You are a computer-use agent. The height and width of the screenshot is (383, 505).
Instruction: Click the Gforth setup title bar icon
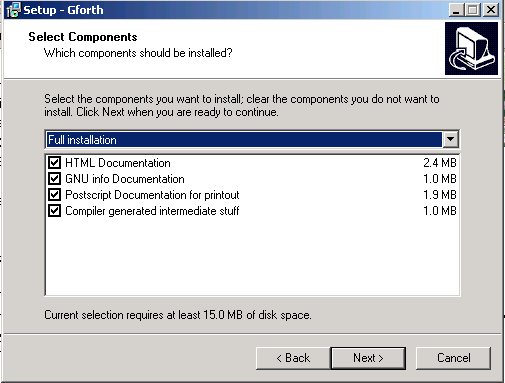(x=13, y=10)
